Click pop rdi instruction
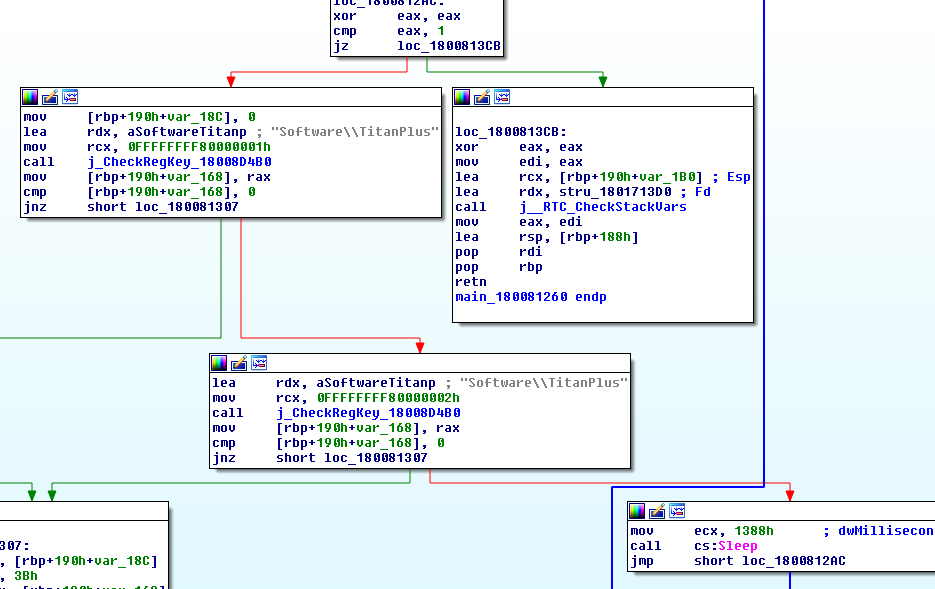 click(499, 252)
